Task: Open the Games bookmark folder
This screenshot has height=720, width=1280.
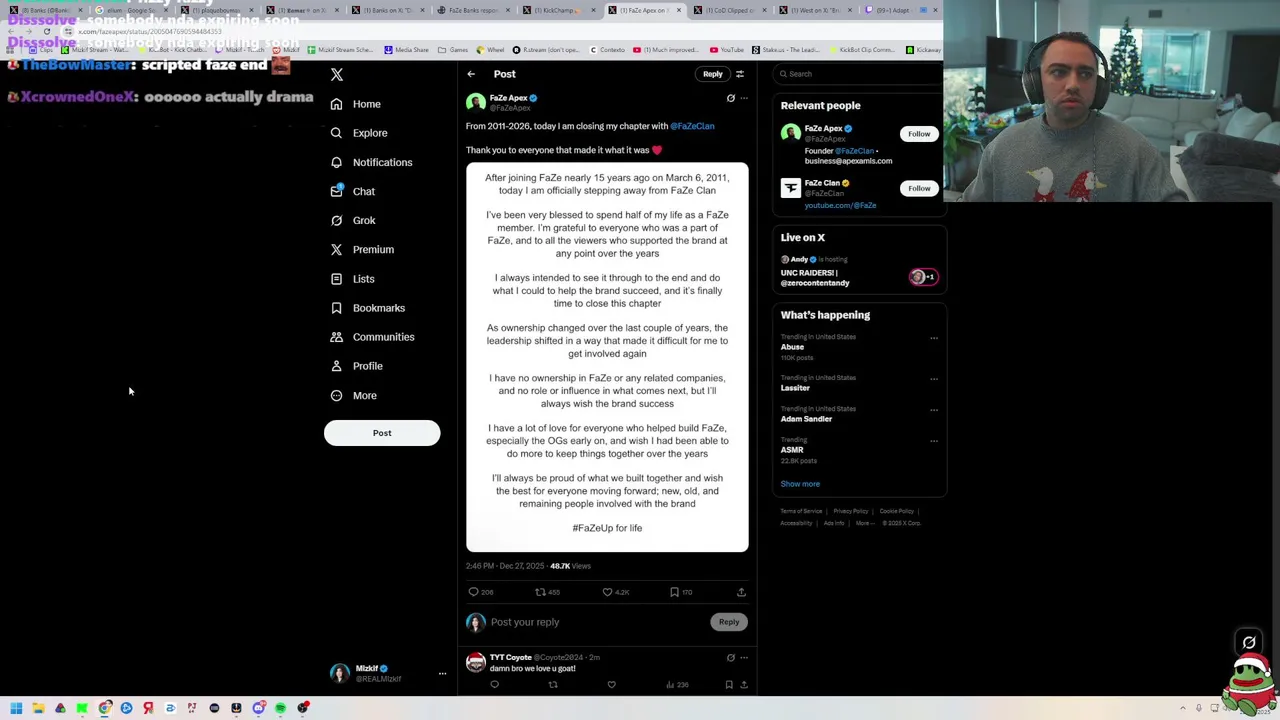Action: tap(453, 50)
